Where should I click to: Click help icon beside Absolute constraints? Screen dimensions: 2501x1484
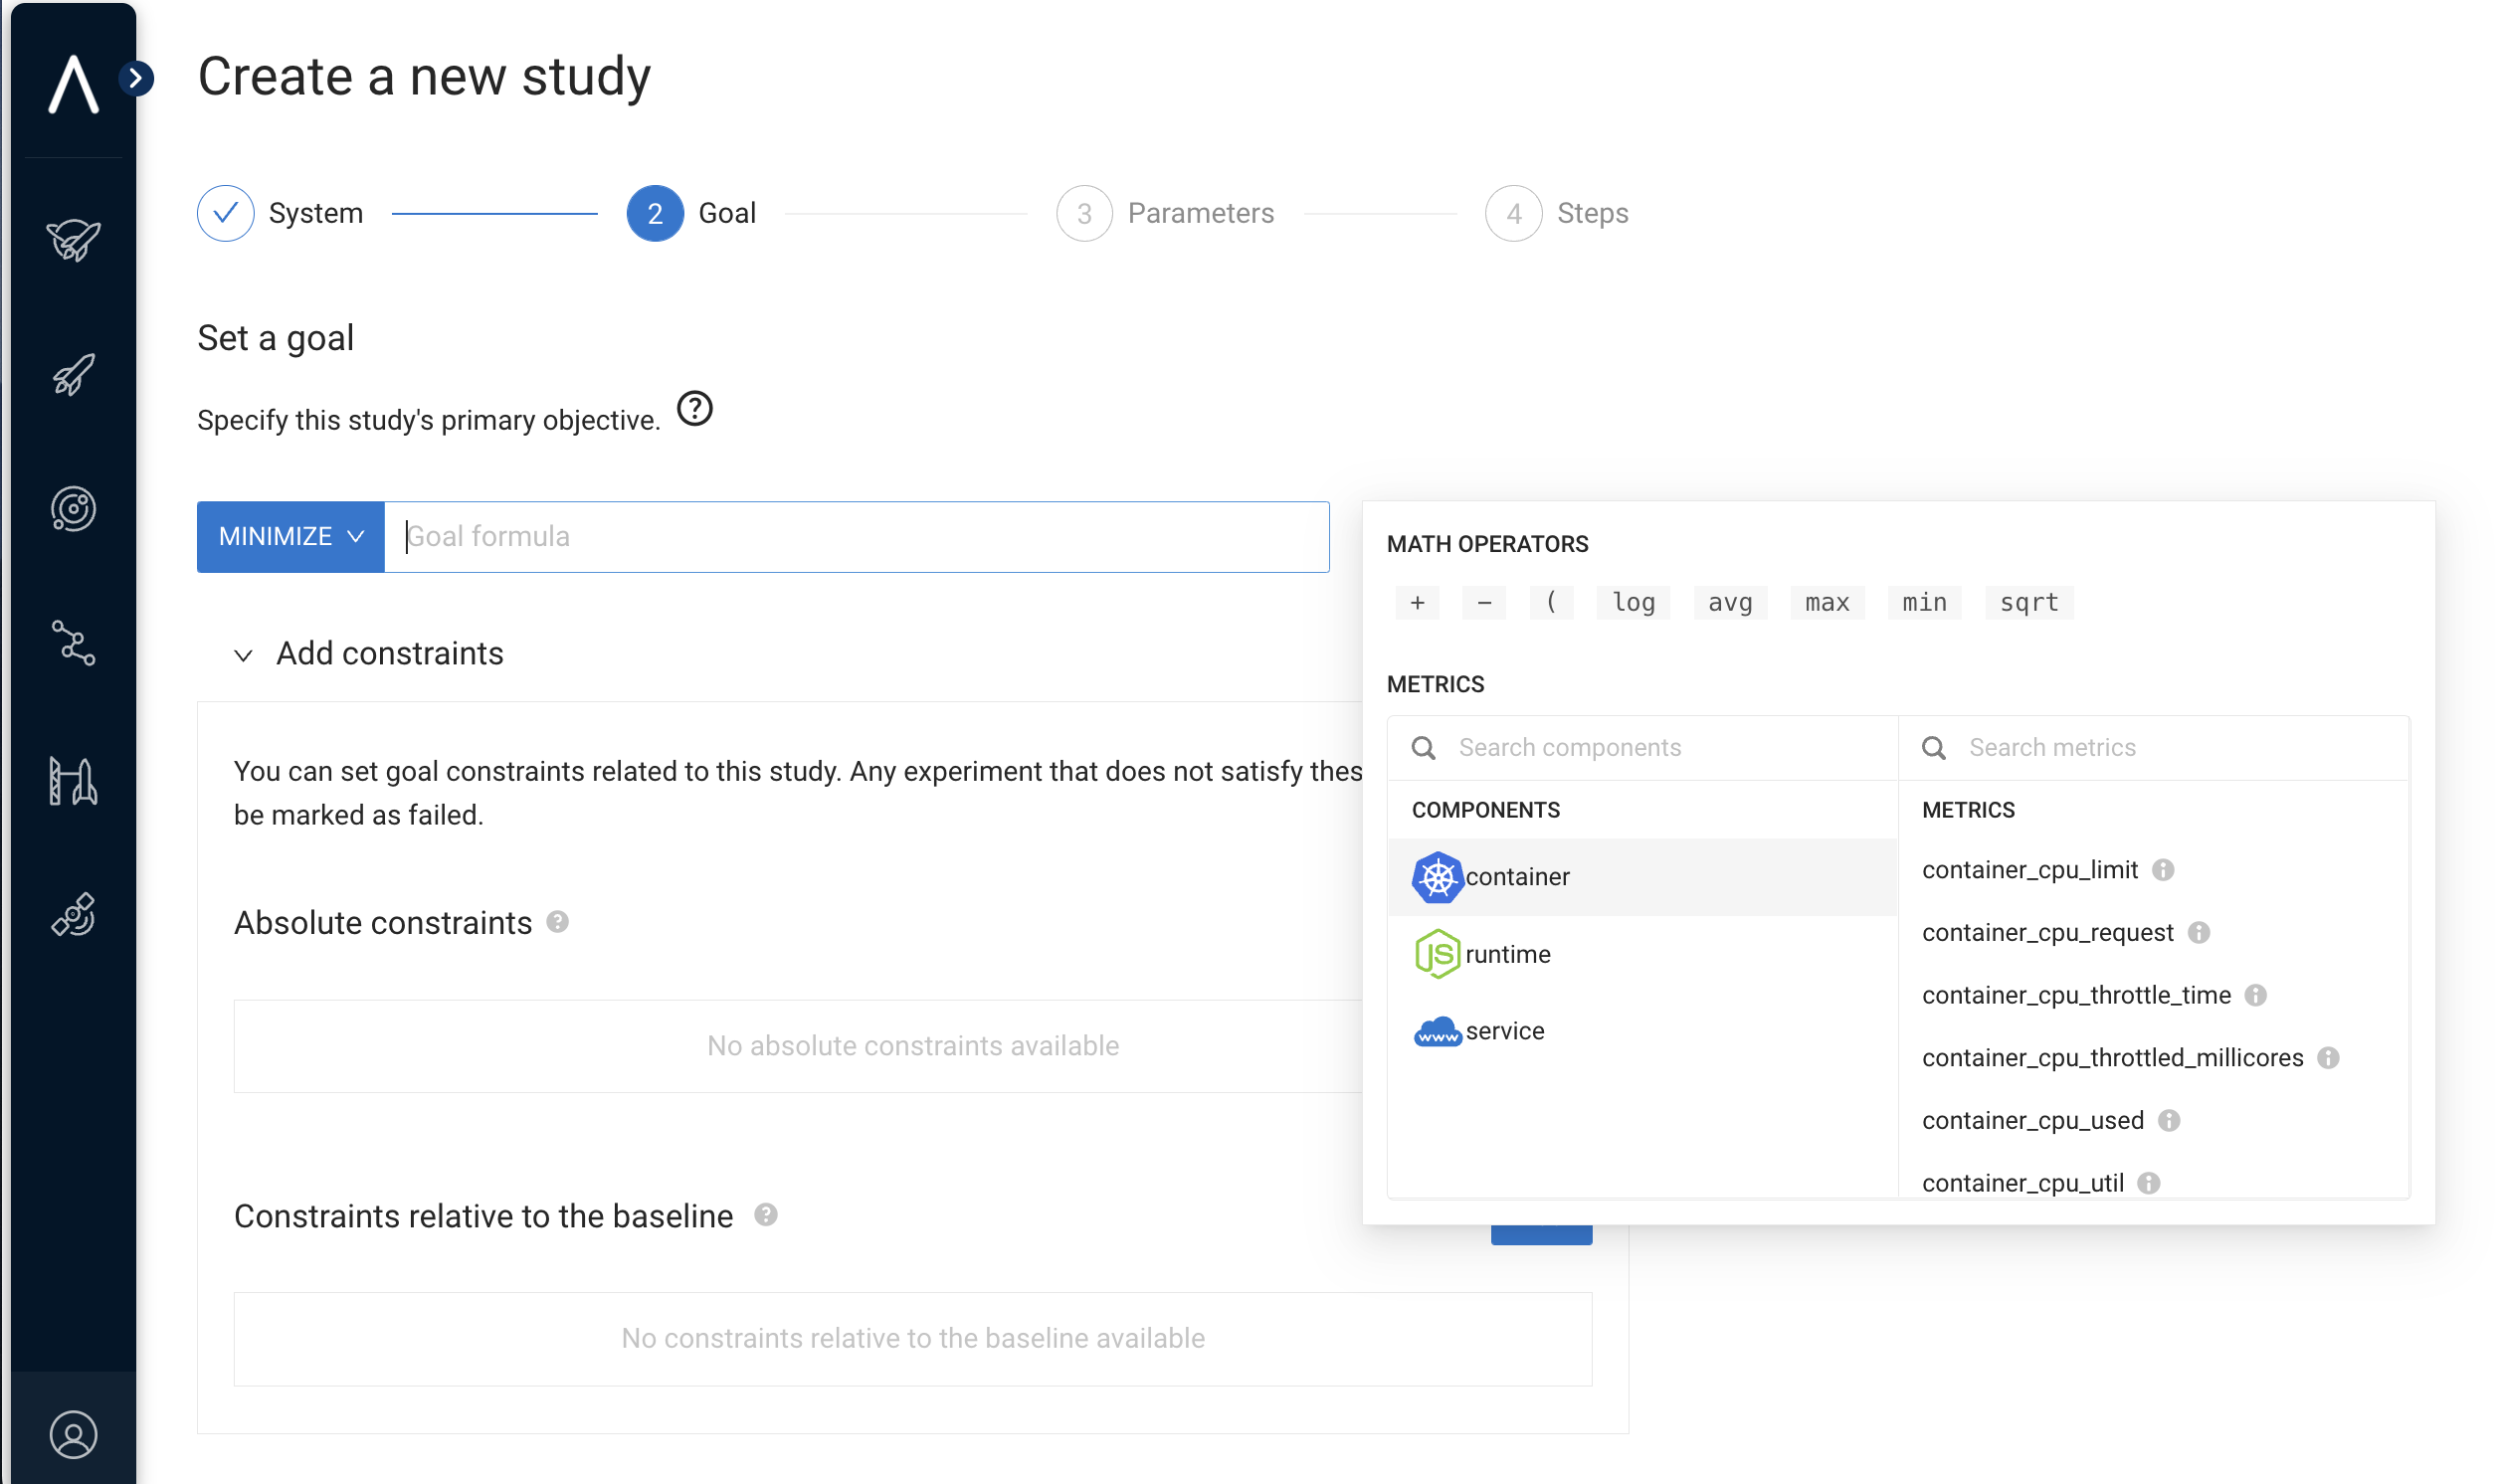[558, 922]
